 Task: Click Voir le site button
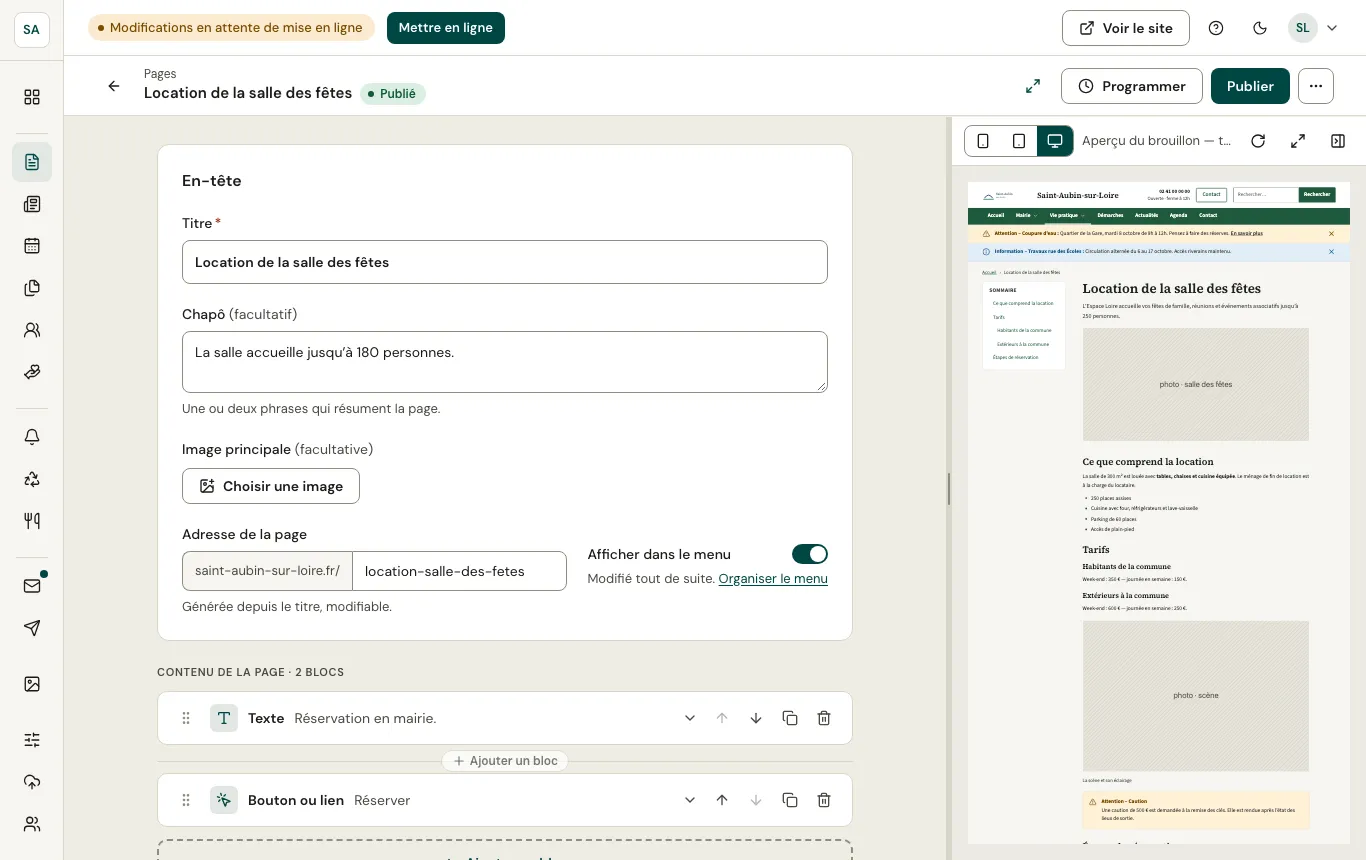coord(1126,28)
